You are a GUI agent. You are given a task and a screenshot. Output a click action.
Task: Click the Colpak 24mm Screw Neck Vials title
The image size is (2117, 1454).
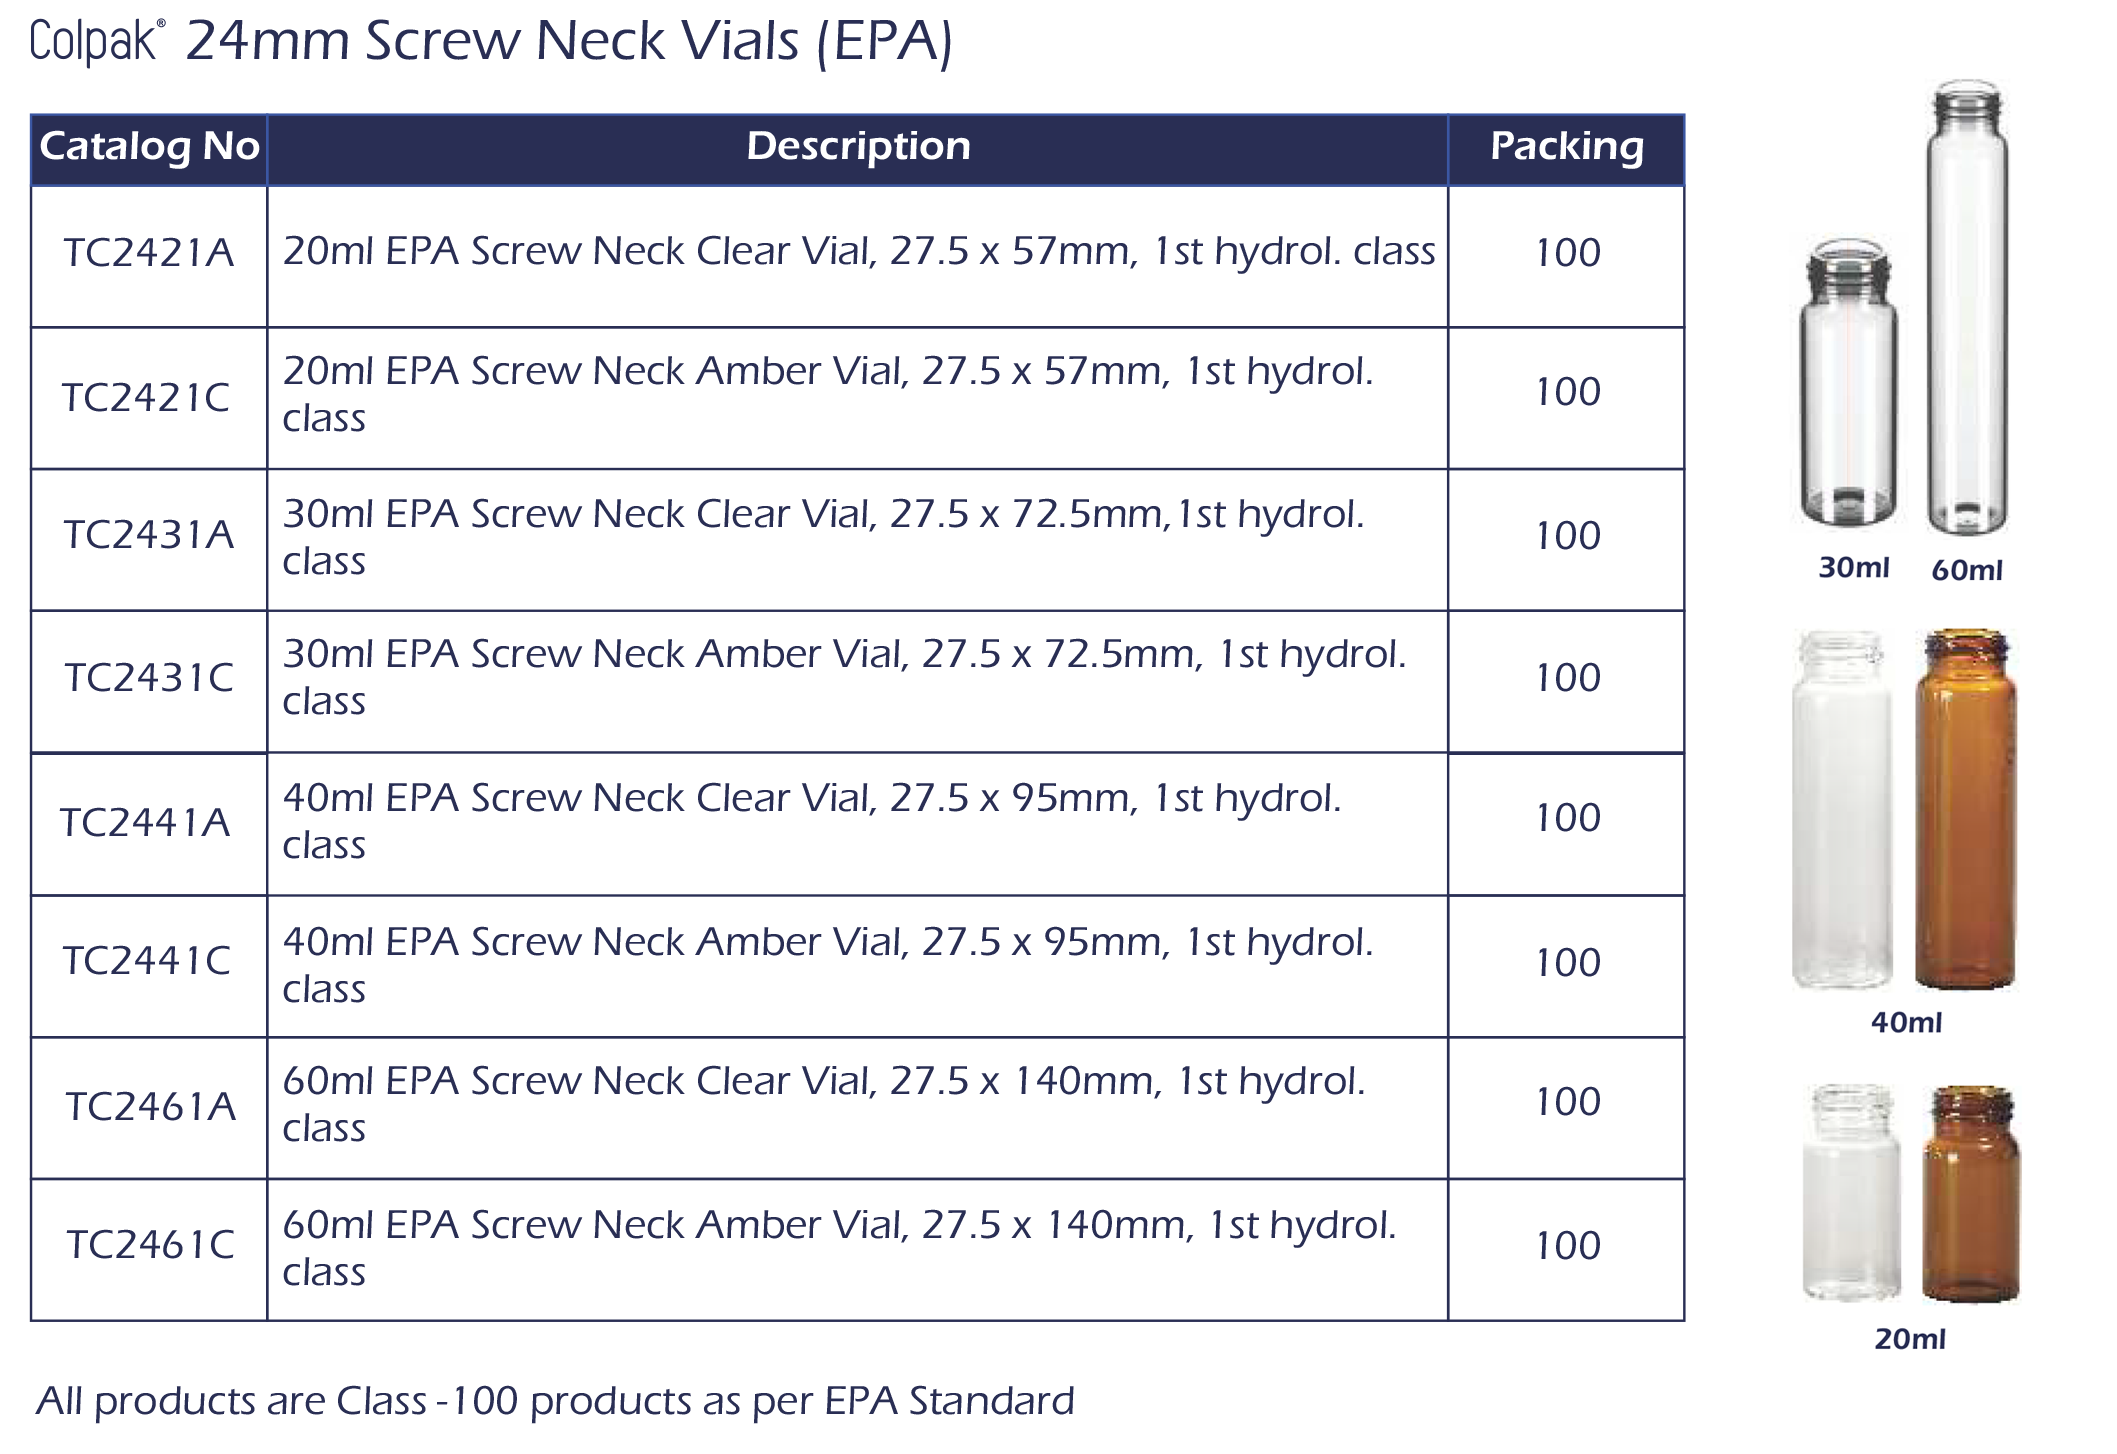pyautogui.click(x=491, y=41)
